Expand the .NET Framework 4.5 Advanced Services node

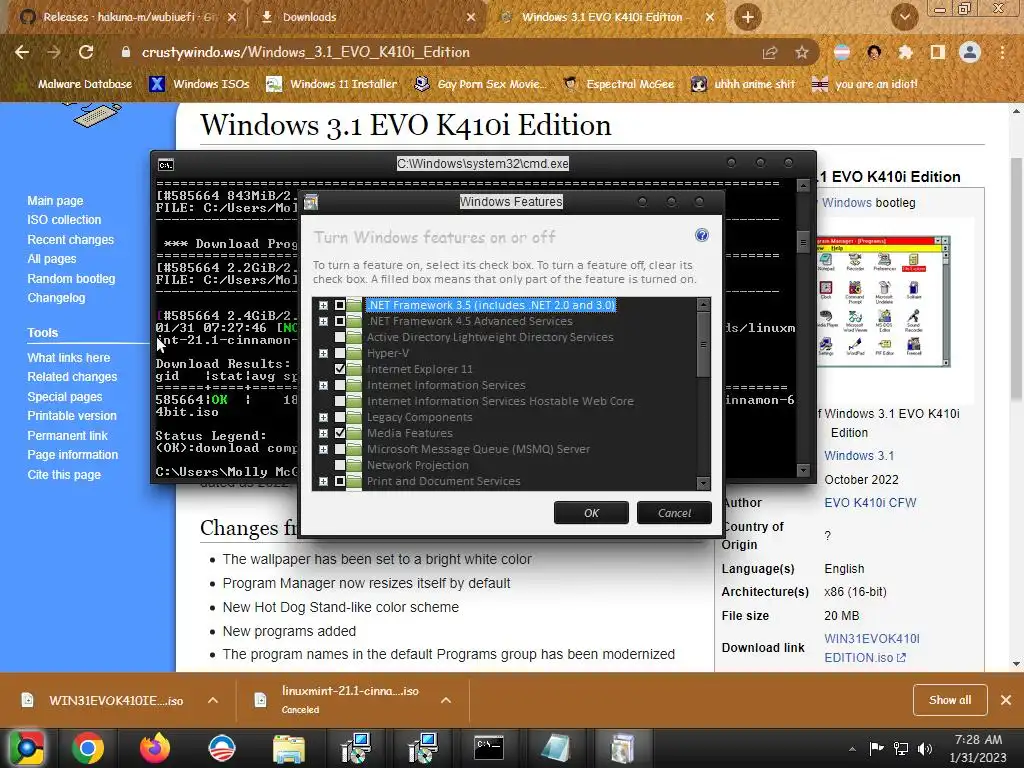[323, 321]
